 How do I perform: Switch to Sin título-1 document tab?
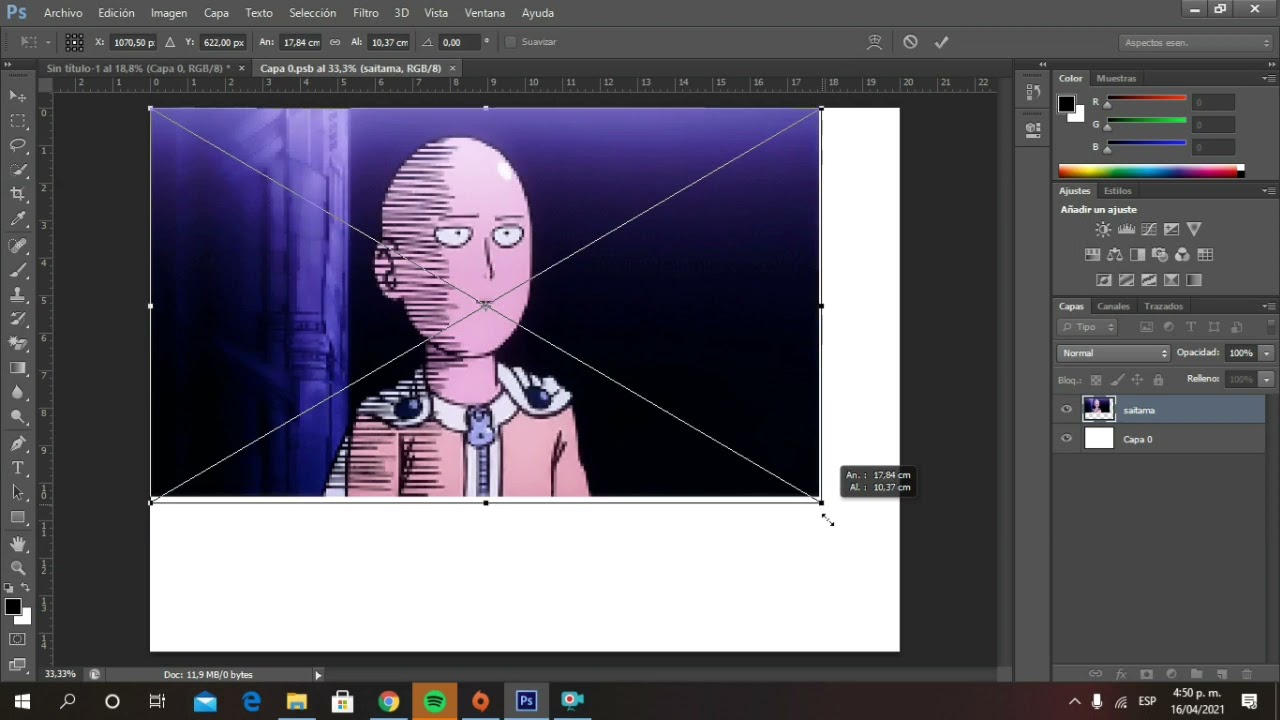139,68
